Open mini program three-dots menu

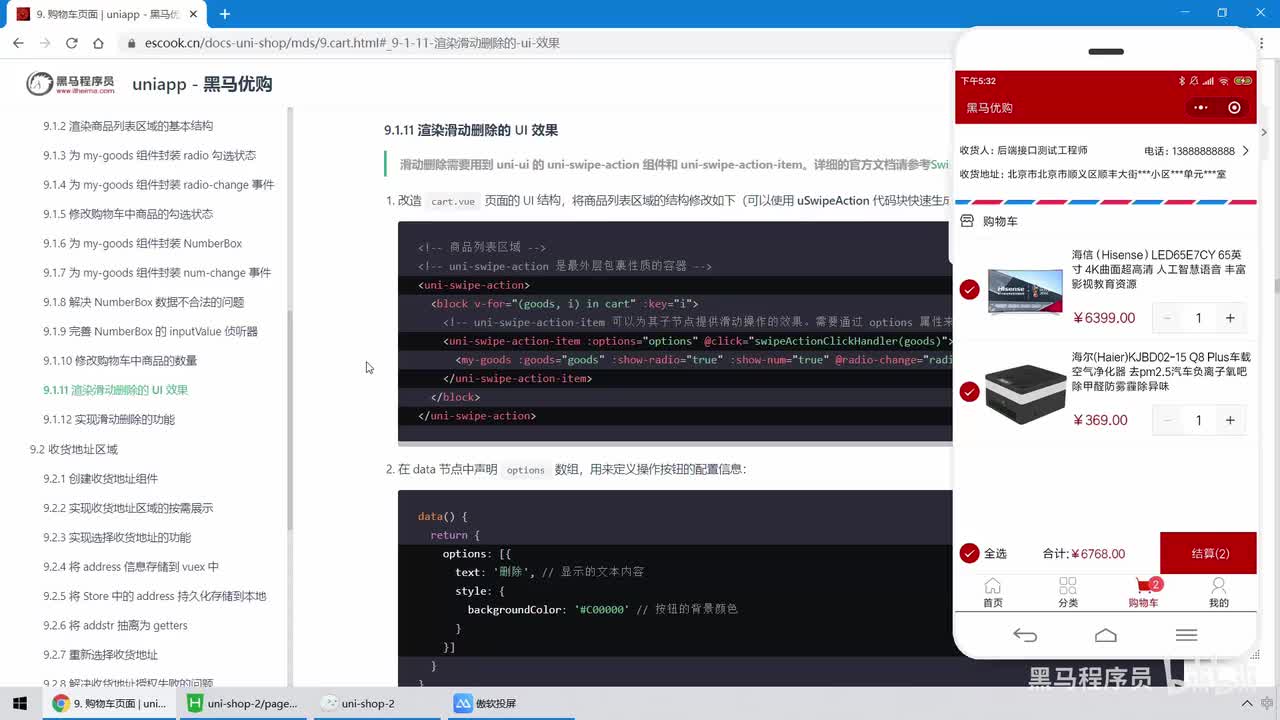[1201, 108]
